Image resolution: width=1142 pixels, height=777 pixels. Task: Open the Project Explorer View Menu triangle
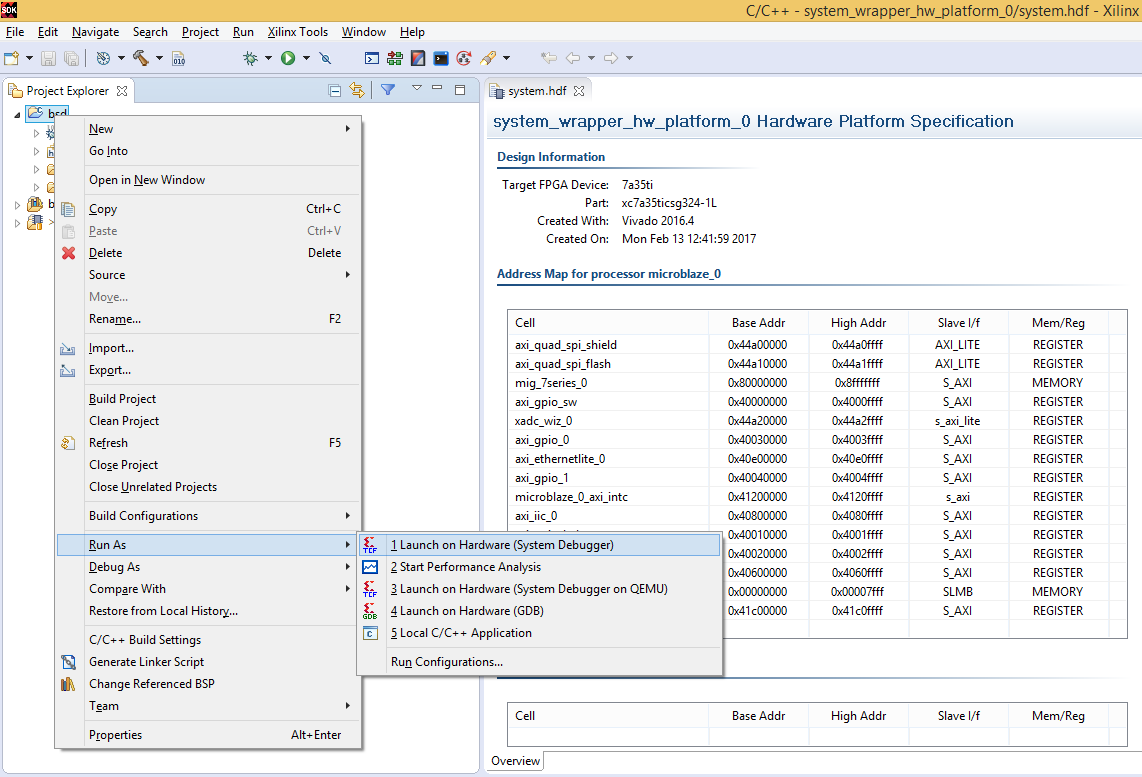(417, 88)
